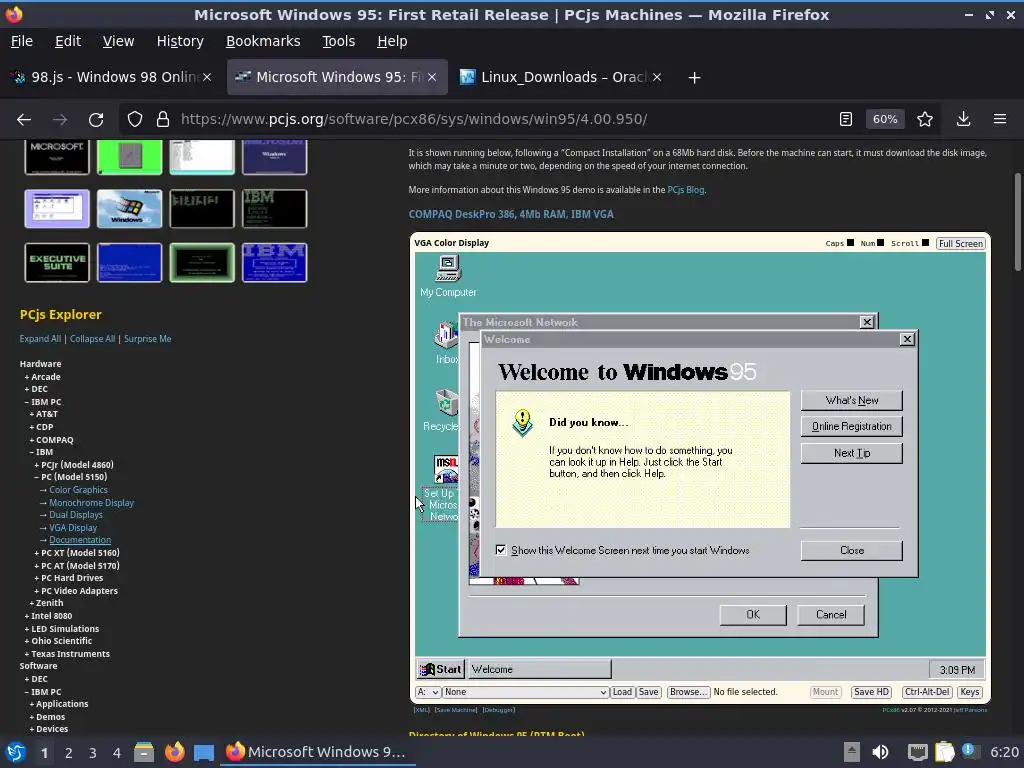The image size is (1024, 768).
Task: Click the show desktop blue panel icon
Action: coord(204,752)
